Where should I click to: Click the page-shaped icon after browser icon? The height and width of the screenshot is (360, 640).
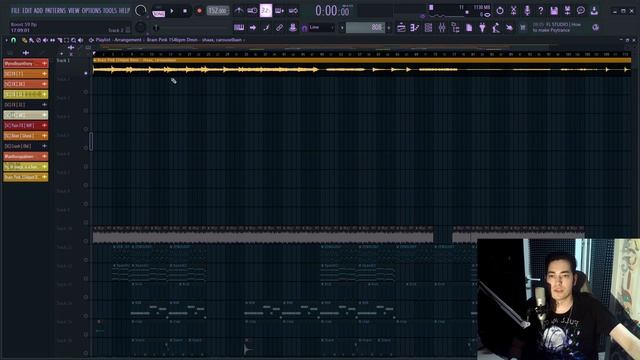pos(469,27)
